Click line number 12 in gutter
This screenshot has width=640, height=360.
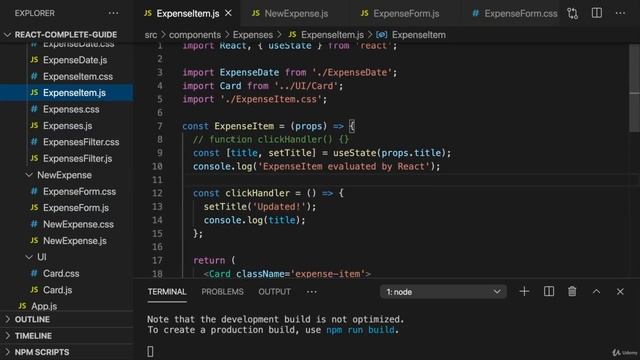(x=158, y=193)
